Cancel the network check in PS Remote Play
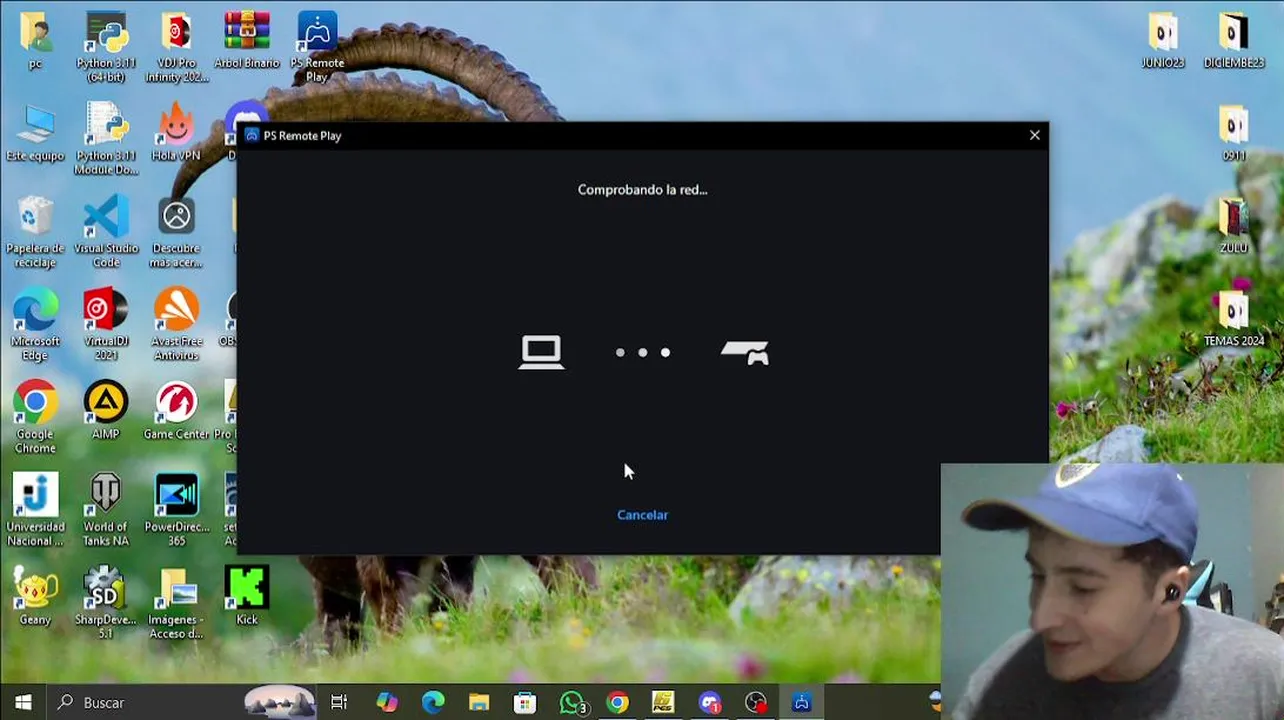This screenshot has height=720, width=1284. [642, 515]
